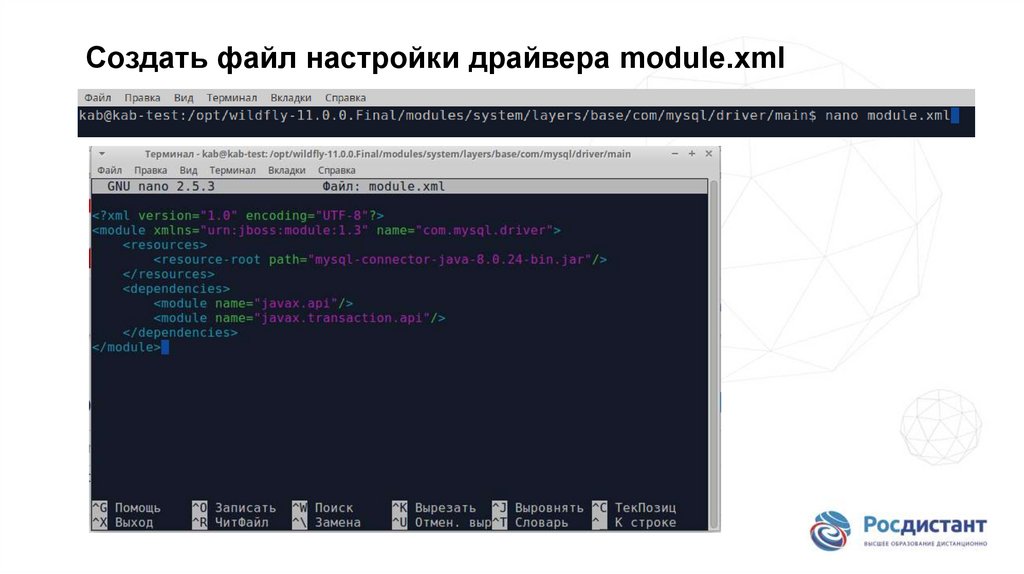Click the ^J Выровнять shortcut
This screenshot has width=1024, height=574.
click(538, 508)
